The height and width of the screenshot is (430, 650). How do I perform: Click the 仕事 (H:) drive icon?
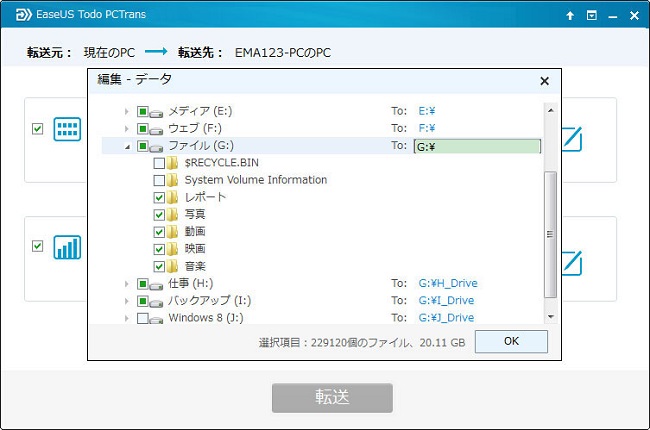tap(156, 286)
